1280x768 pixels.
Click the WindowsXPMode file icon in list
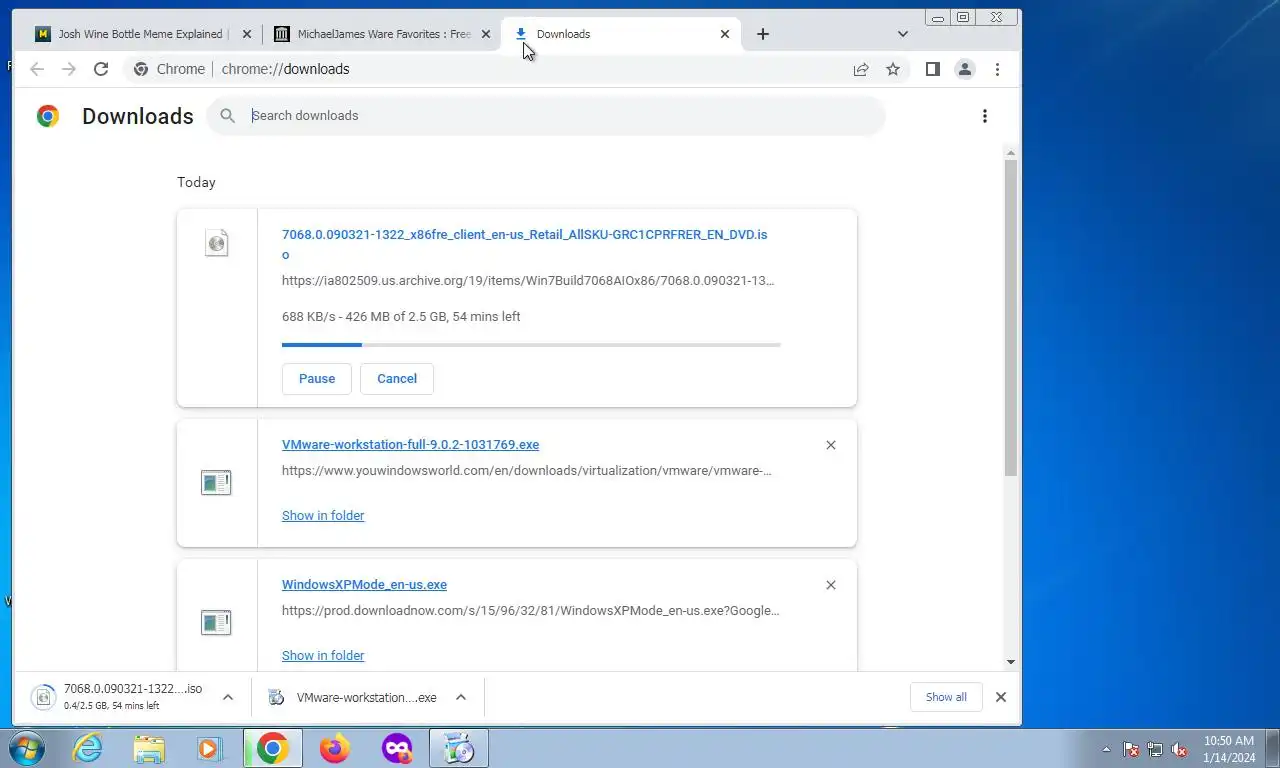click(216, 623)
